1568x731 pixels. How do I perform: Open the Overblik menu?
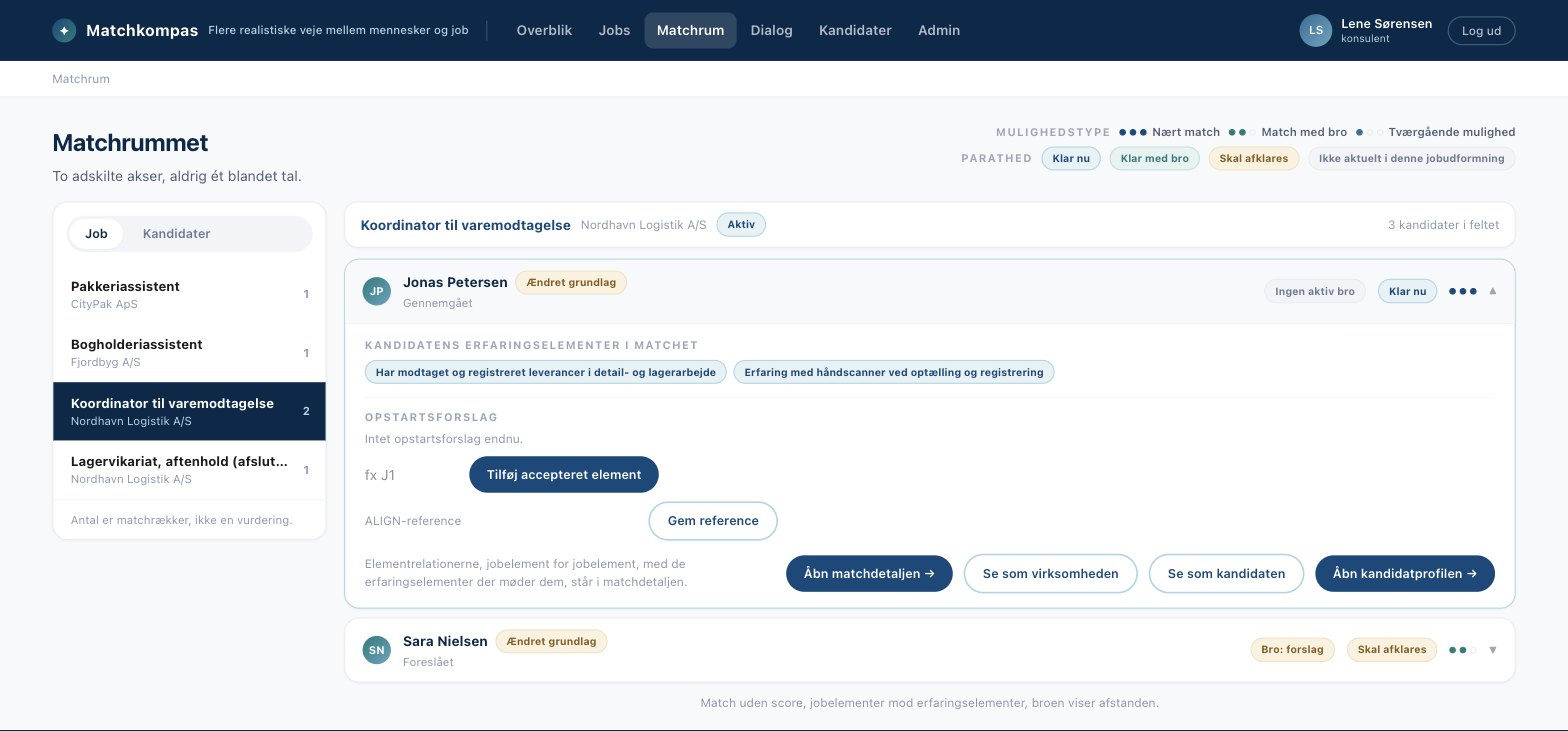pyautogui.click(x=544, y=30)
